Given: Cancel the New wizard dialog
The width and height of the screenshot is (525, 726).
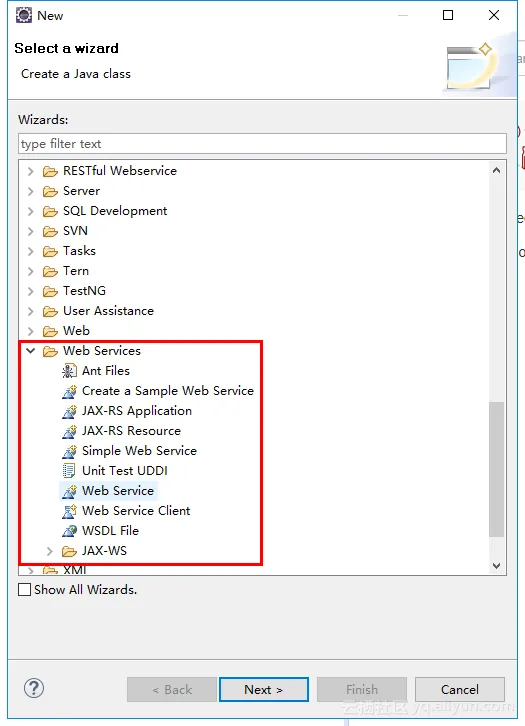Looking at the screenshot, I should click(x=460, y=689).
